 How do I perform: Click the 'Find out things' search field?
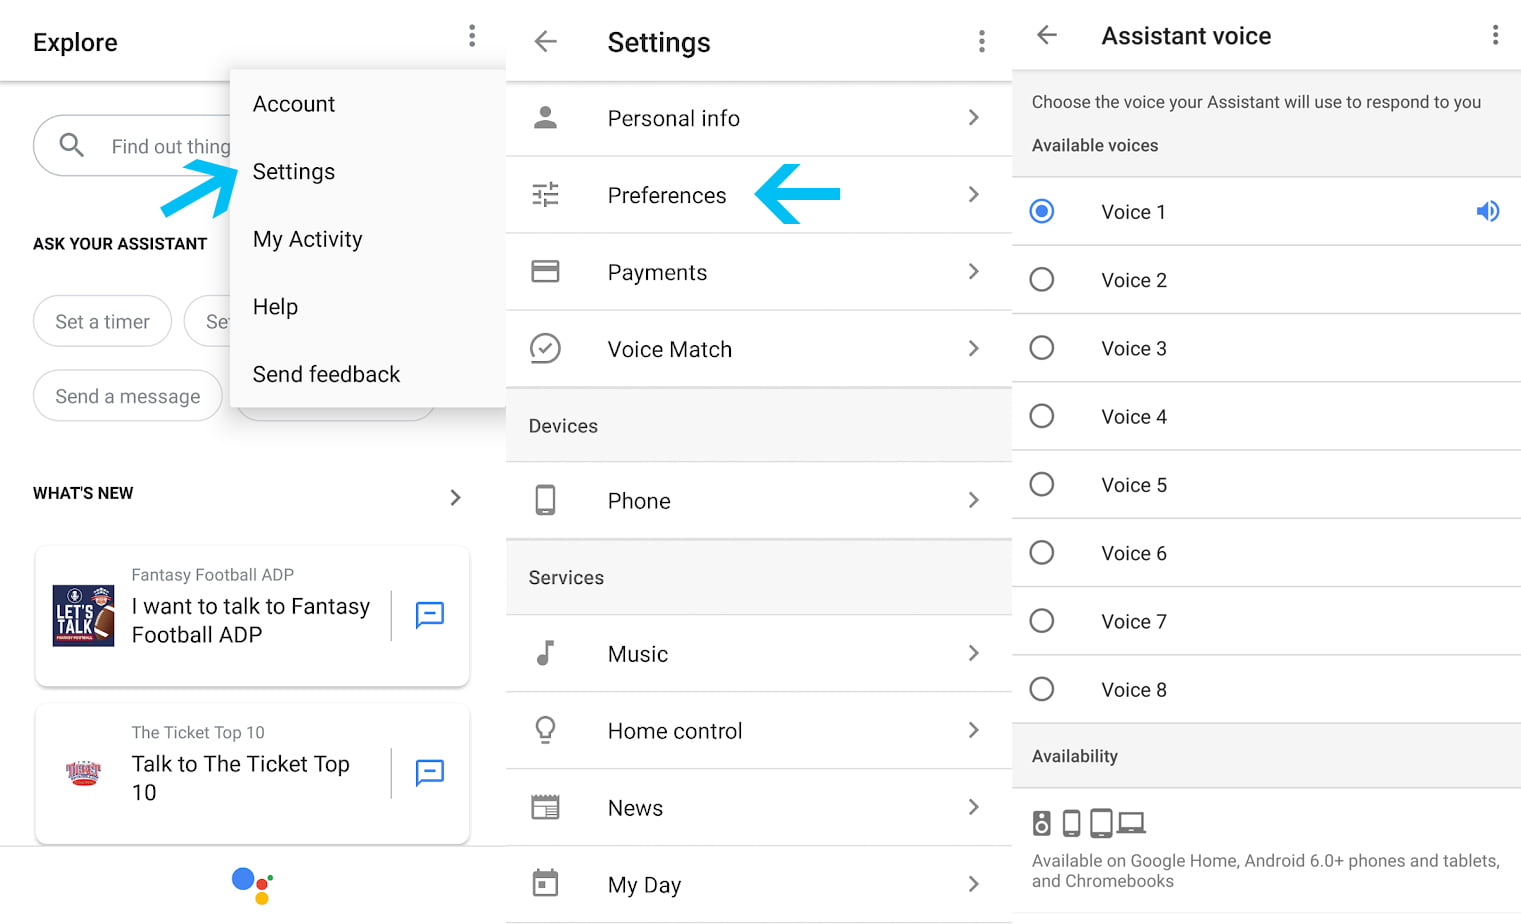[x=150, y=146]
